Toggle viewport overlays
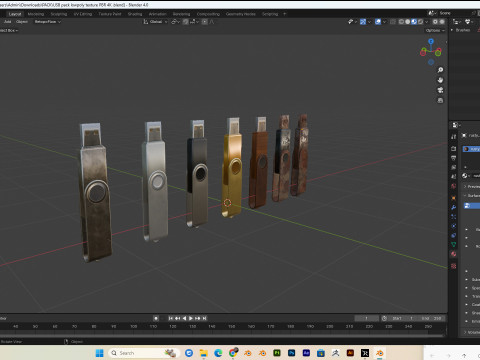Image resolution: width=480 pixels, height=360 pixels. coord(378,22)
